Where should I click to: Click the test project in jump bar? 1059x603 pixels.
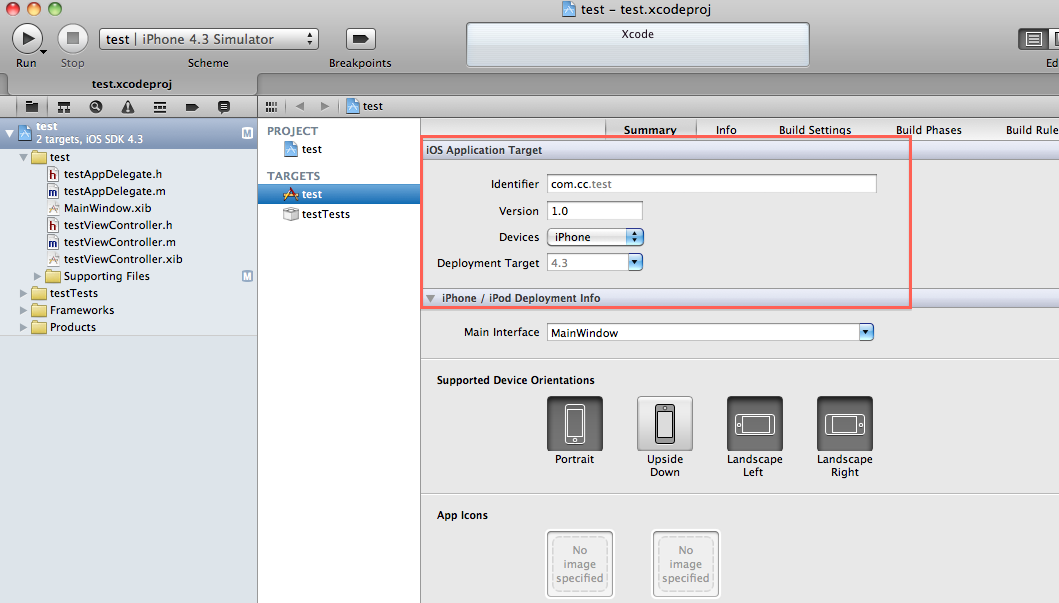pos(365,106)
